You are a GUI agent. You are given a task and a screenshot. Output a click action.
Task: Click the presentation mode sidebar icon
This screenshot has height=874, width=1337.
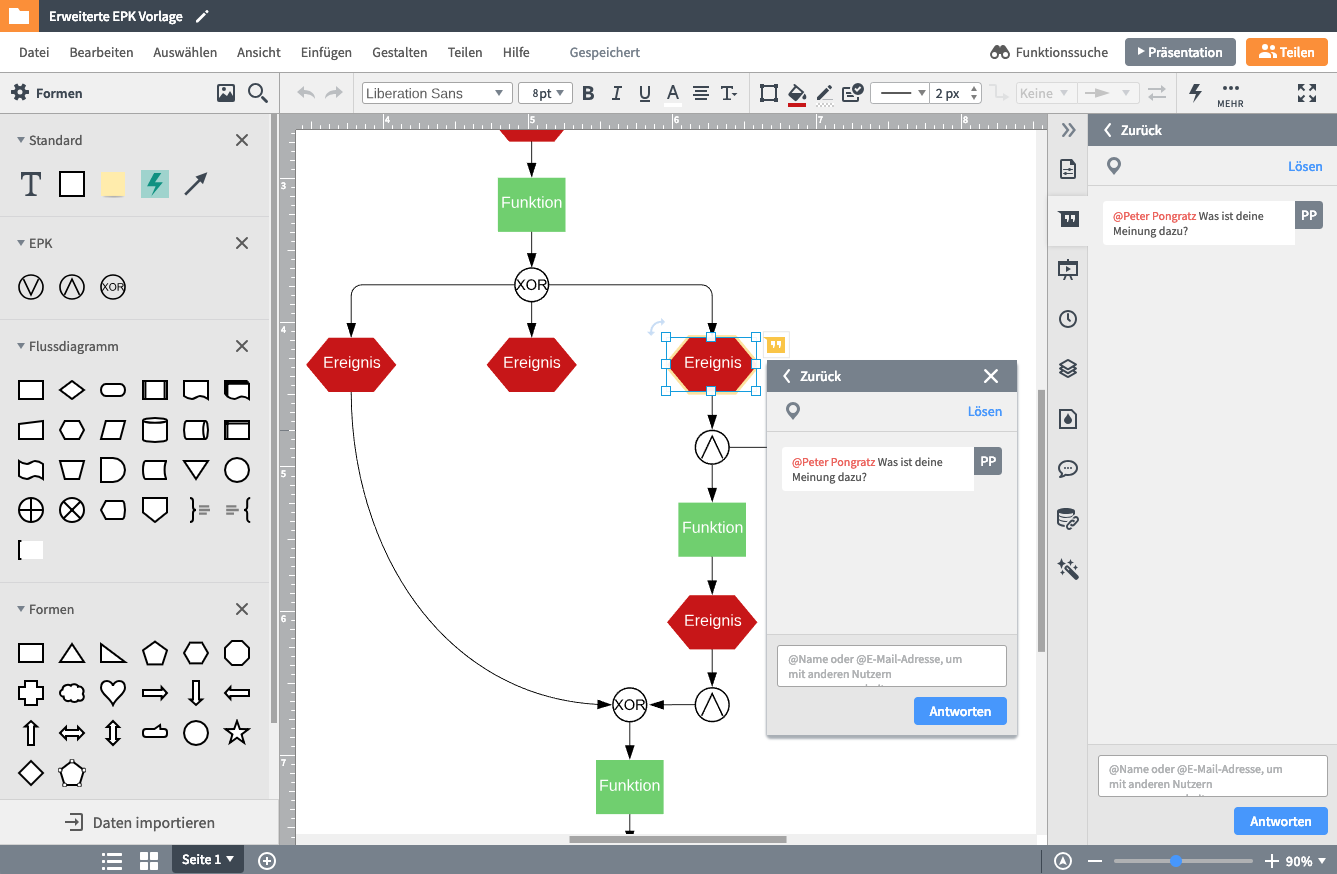[x=1068, y=268]
